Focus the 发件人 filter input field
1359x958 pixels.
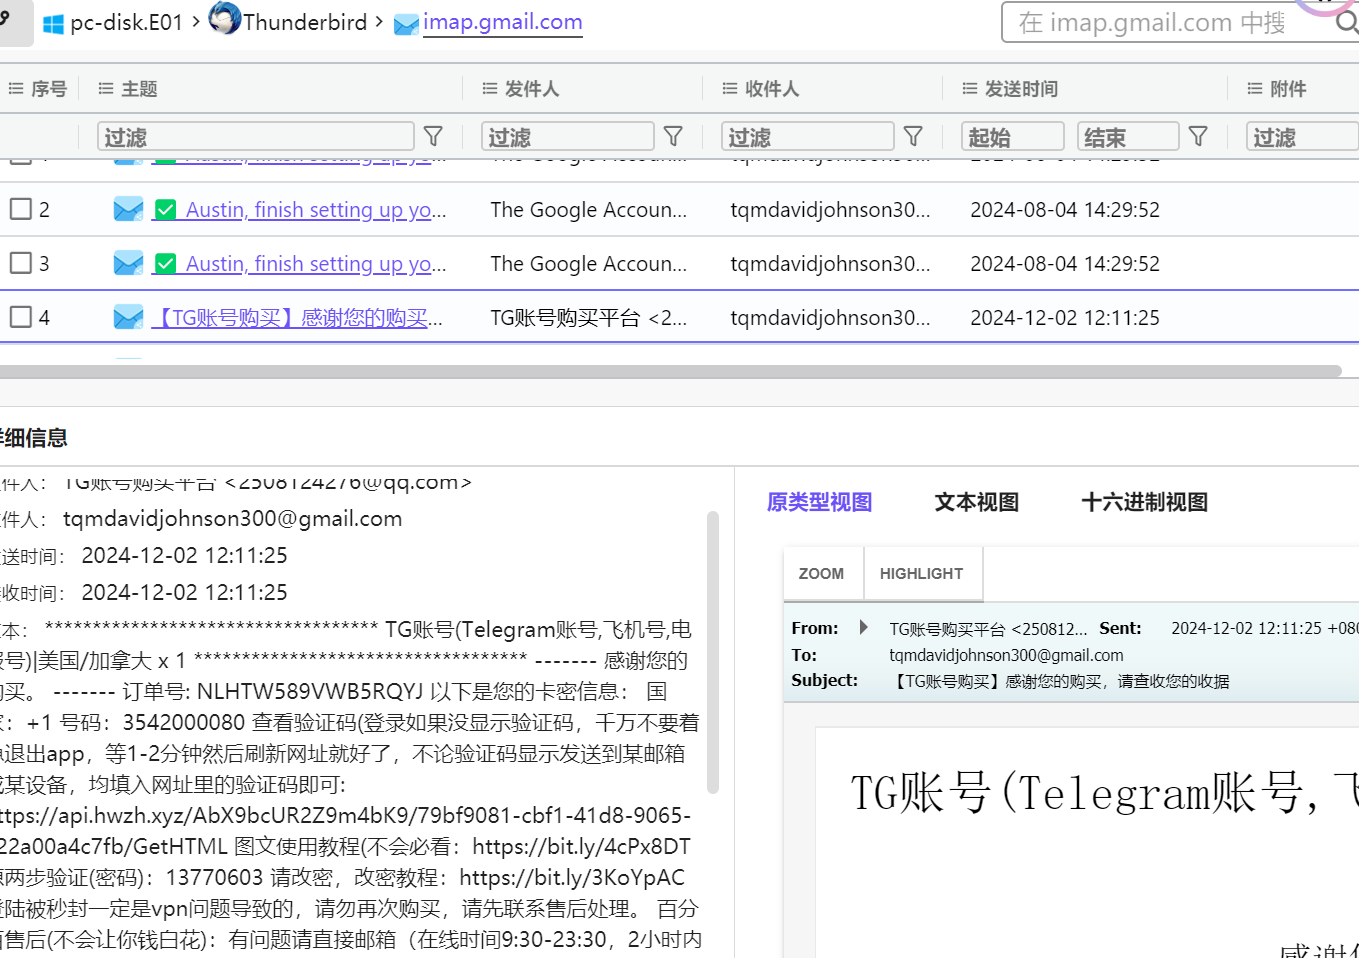point(567,136)
